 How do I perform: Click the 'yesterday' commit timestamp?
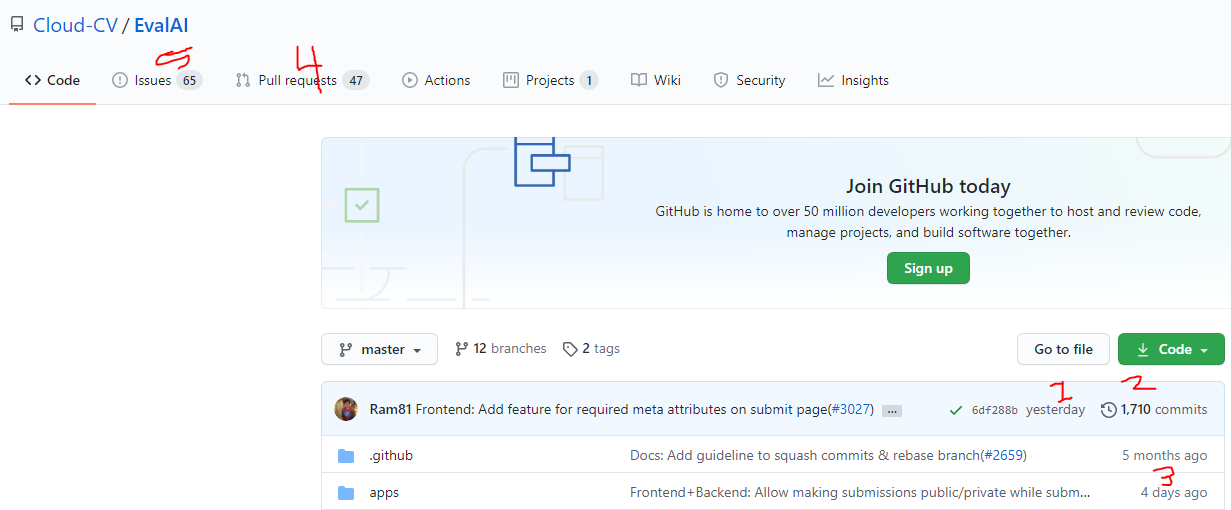coord(1055,410)
